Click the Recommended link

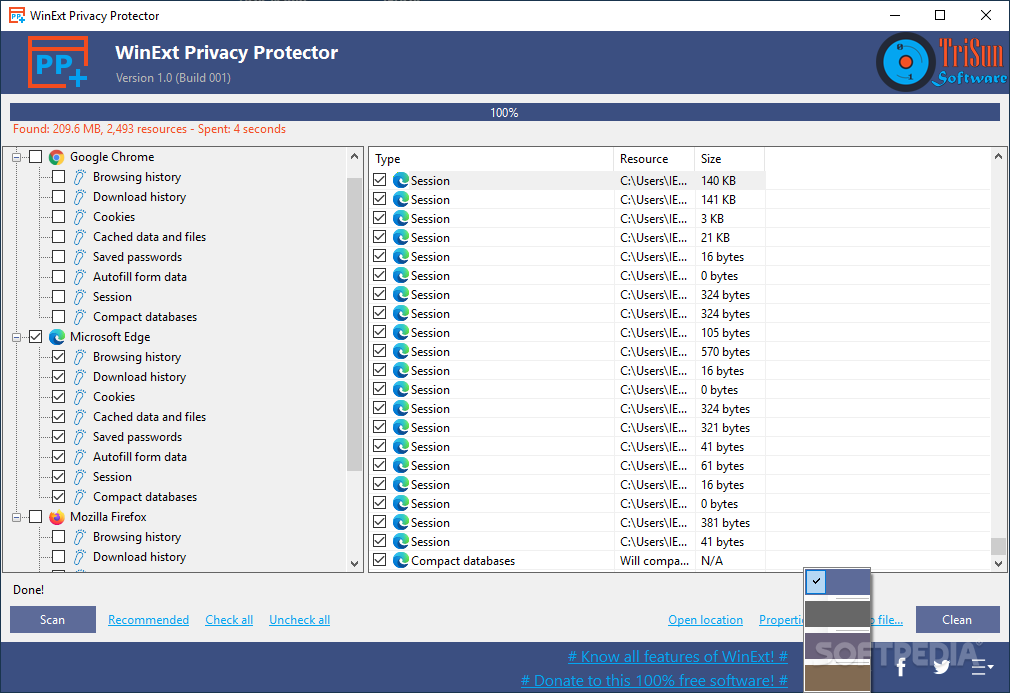click(148, 620)
